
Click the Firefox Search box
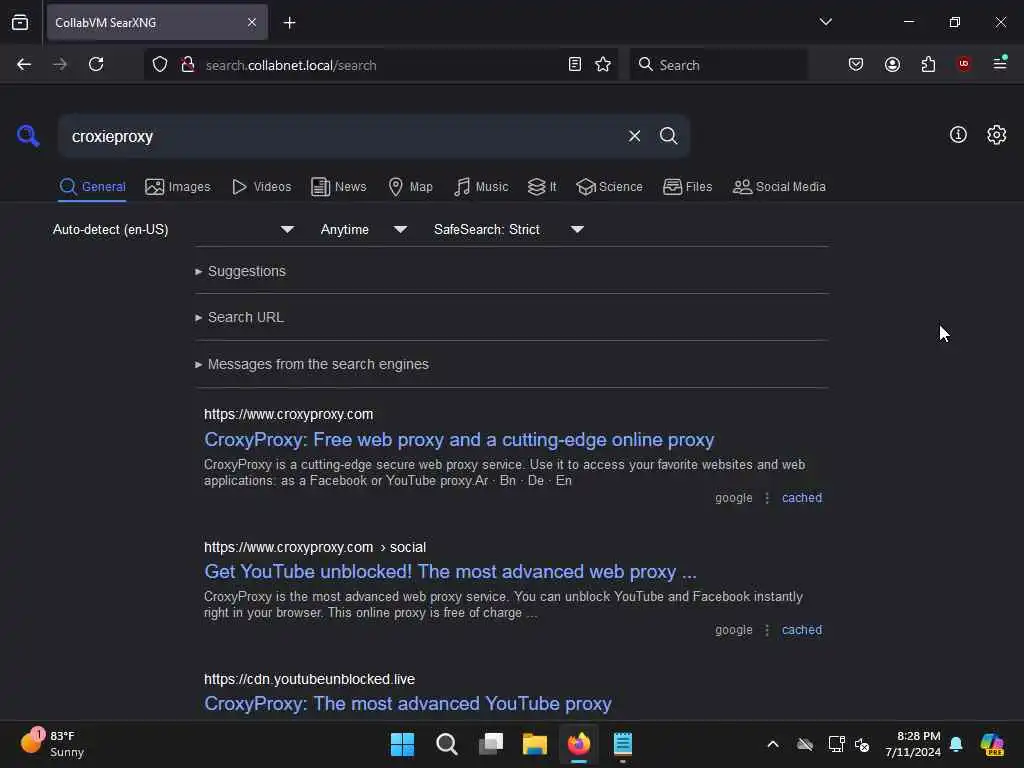[x=718, y=65]
